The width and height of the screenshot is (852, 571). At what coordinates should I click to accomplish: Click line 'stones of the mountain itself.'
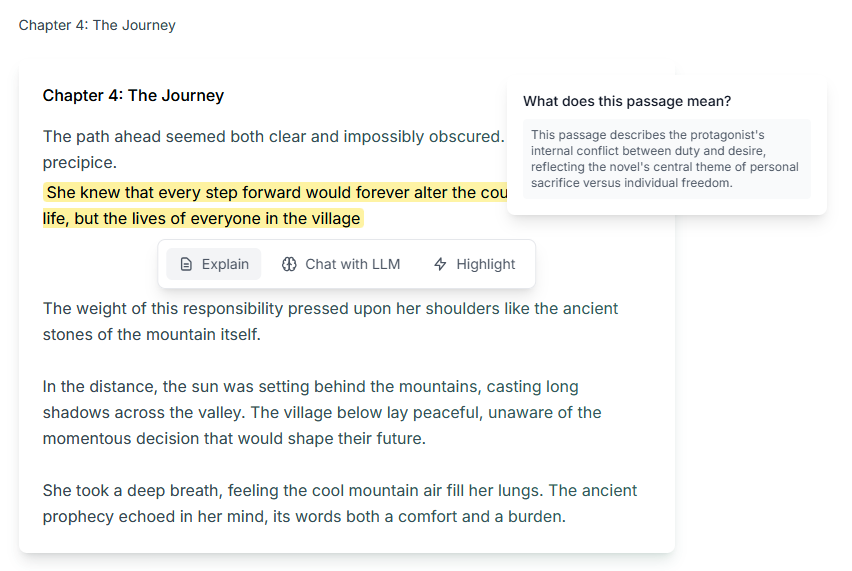point(152,334)
